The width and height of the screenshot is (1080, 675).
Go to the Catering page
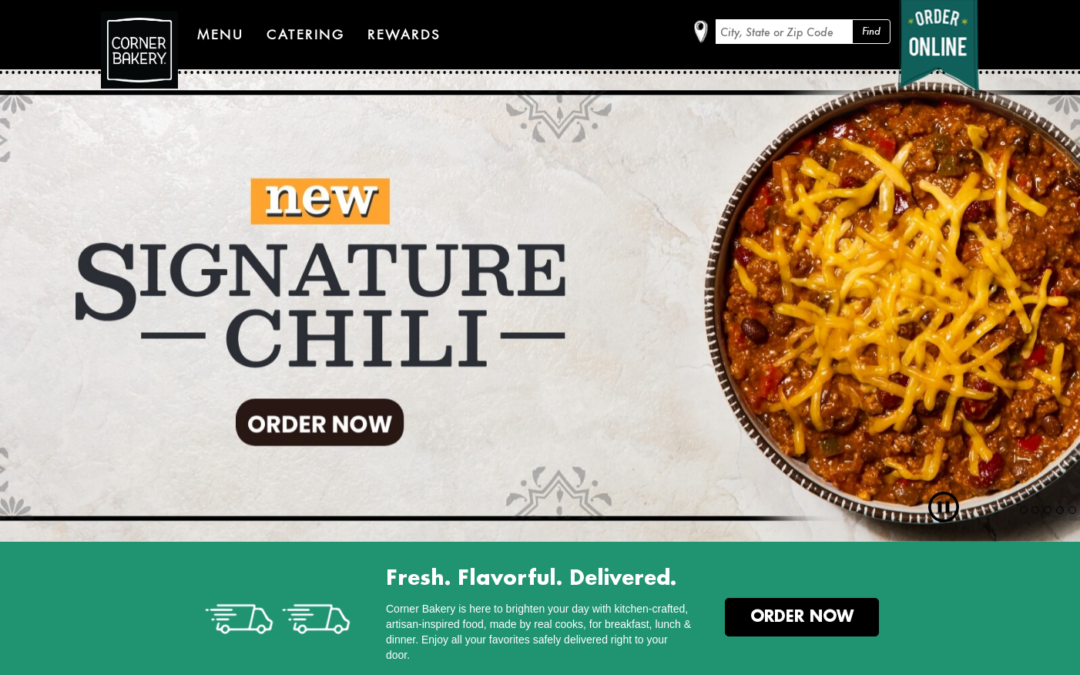pos(305,34)
